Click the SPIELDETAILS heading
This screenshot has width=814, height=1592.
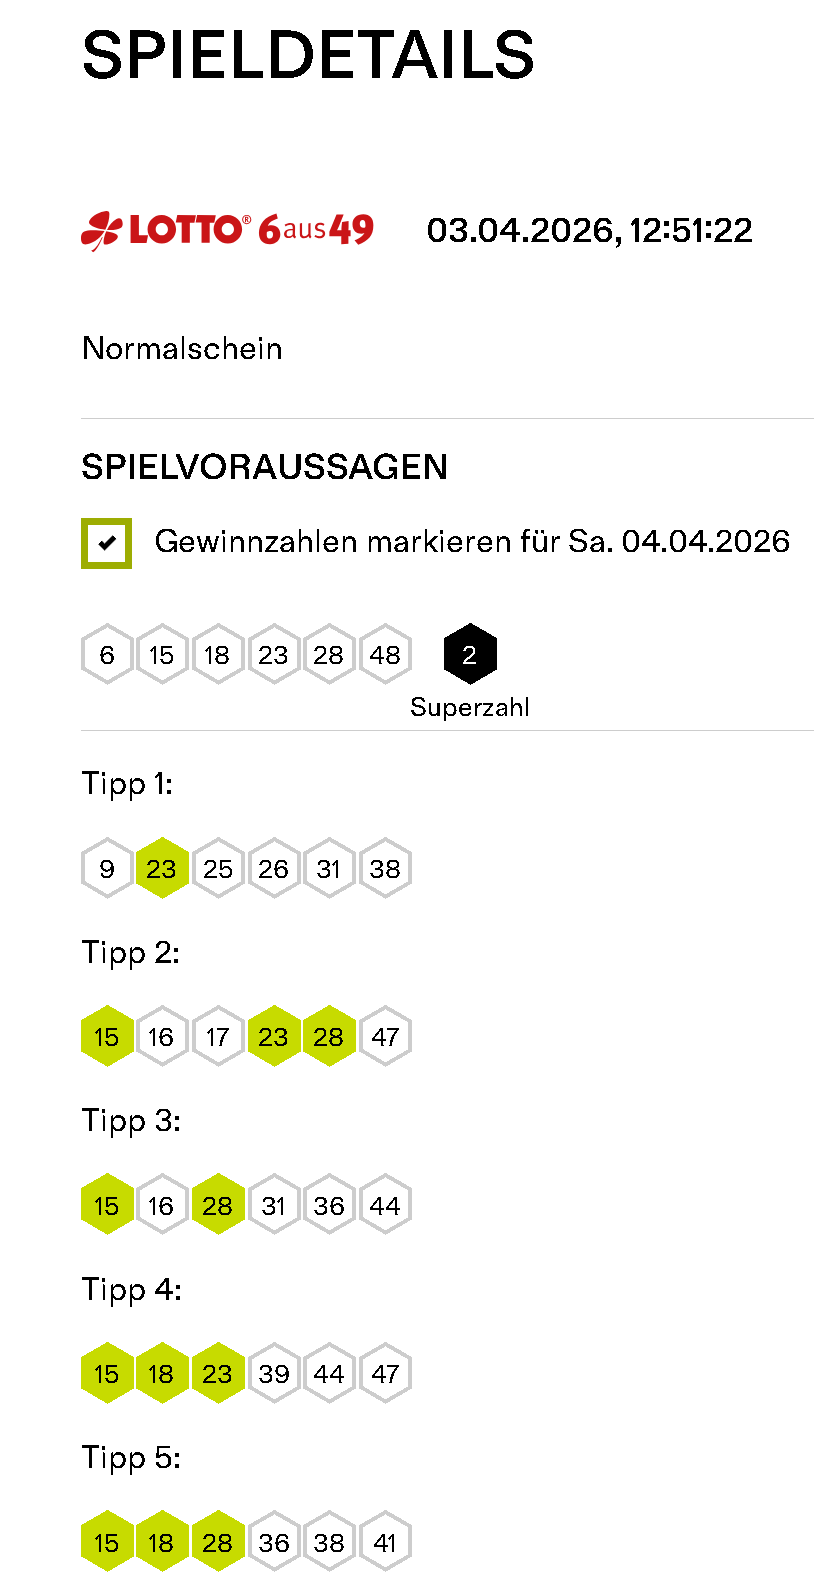point(308,55)
